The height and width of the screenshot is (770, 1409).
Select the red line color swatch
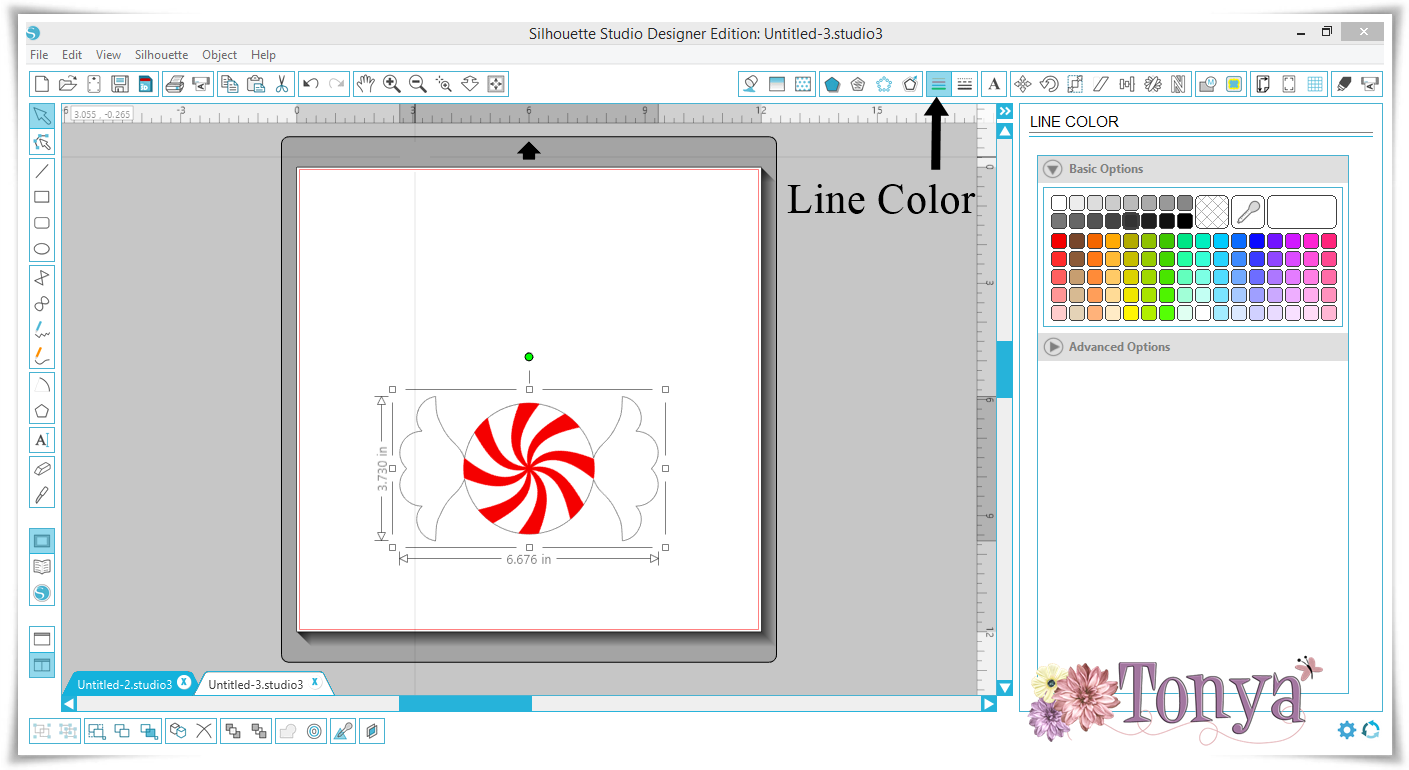(x=1059, y=241)
